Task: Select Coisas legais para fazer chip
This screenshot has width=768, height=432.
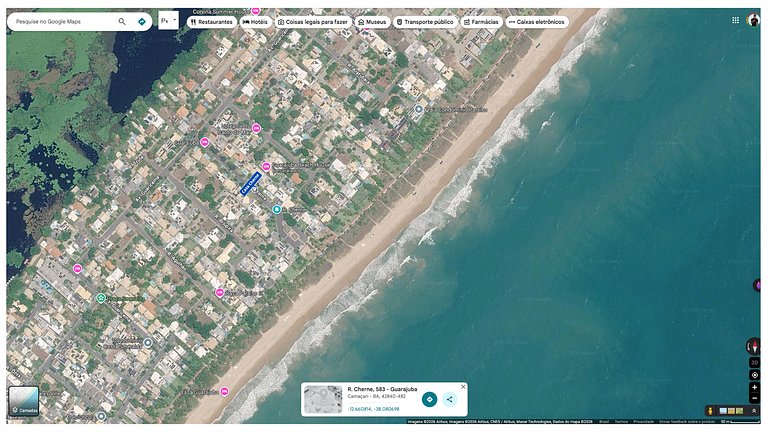Action: pyautogui.click(x=312, y=22)
